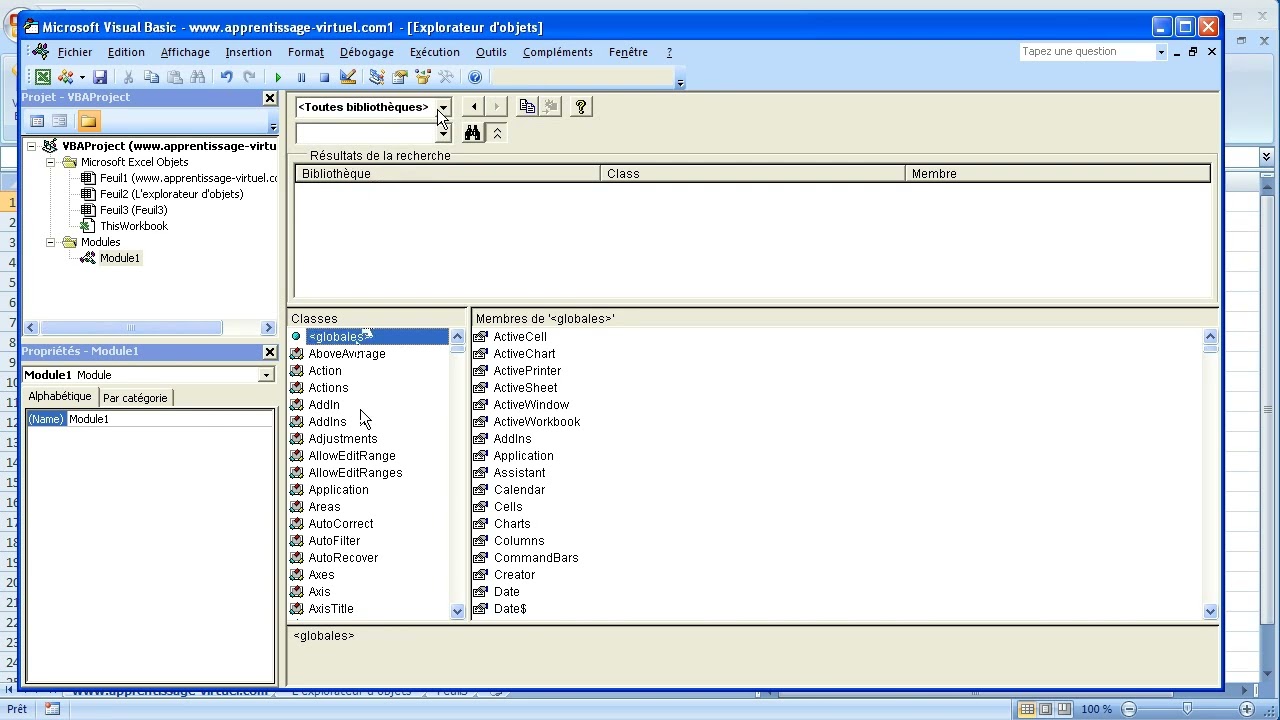
Task: Click Copy to Clipboard icon in Object Browser
Action: (527, 107)
